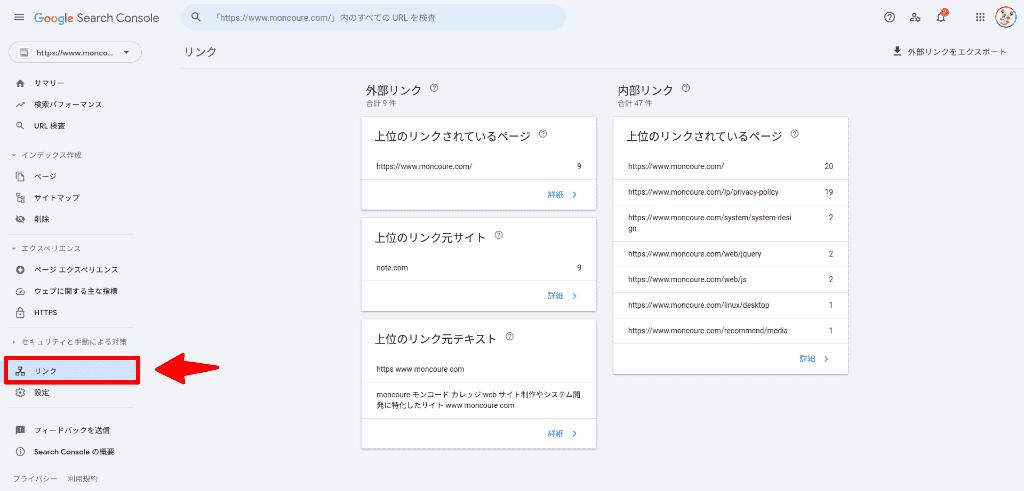Viewport: 1024px width, 491px height.
Task: Go to 設定 in the sidebar
Action: (x=42, y=393)
